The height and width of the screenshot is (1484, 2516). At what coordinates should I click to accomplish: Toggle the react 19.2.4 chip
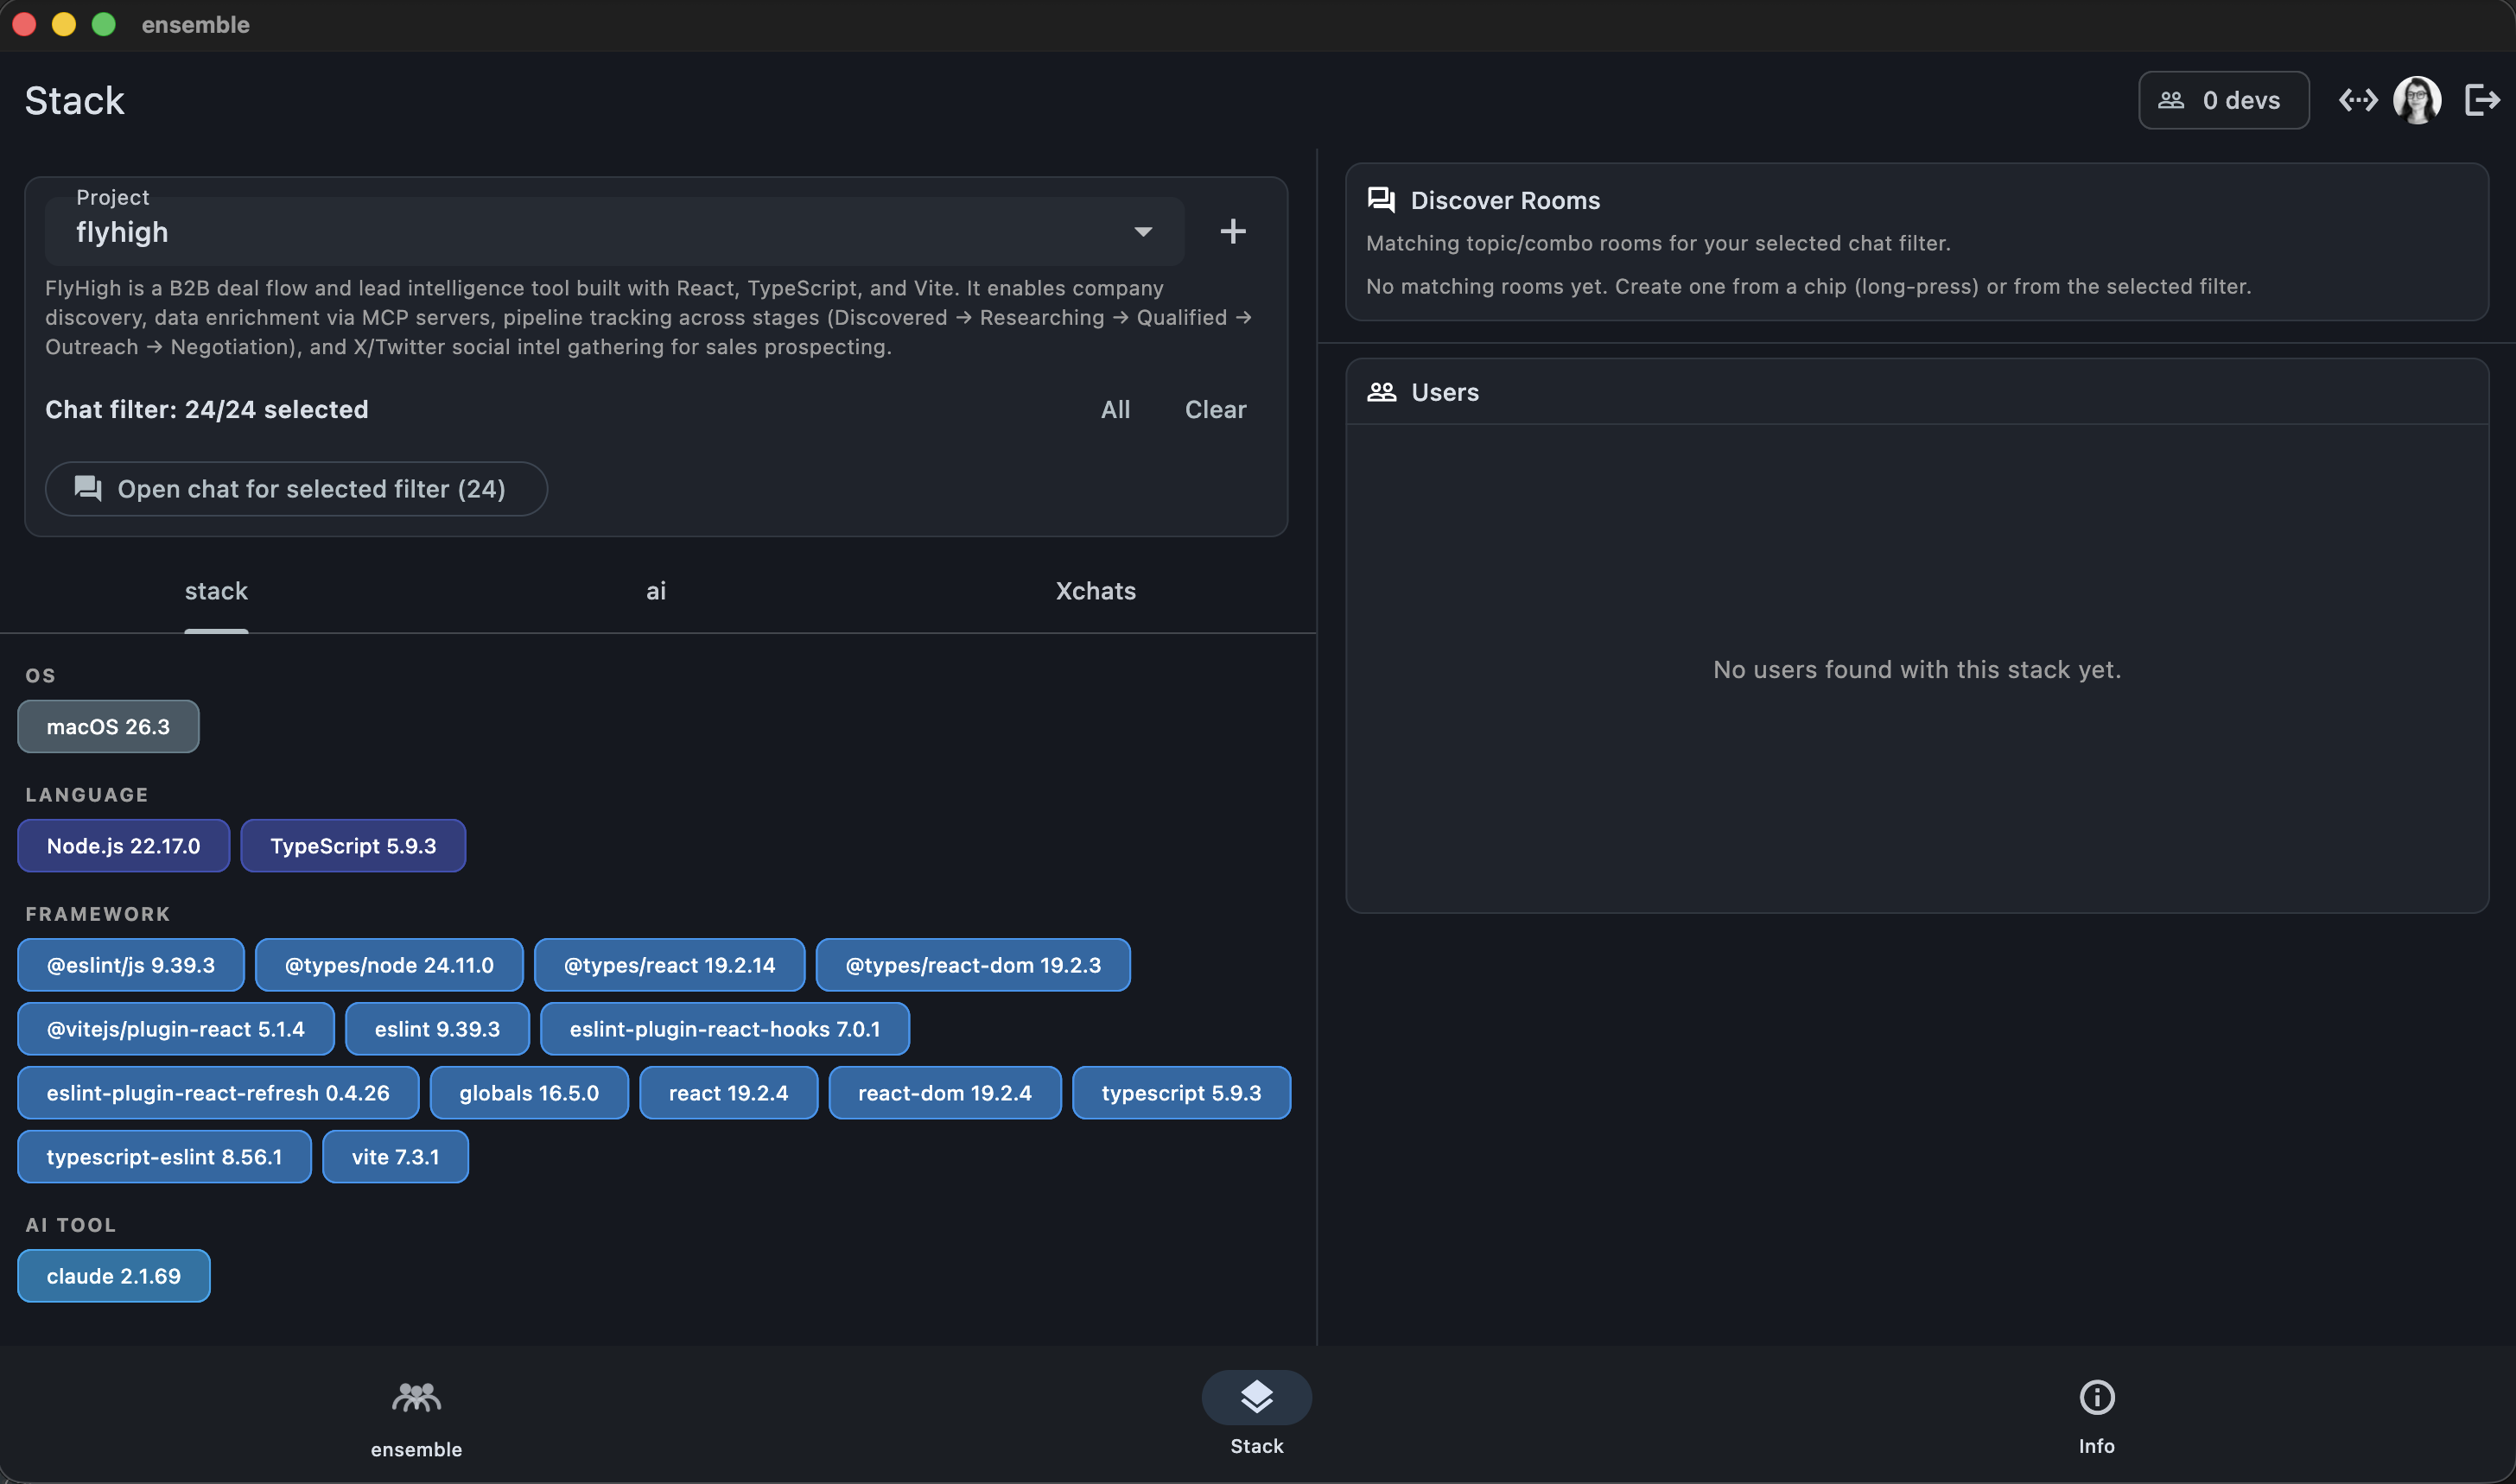[728, 1092]
